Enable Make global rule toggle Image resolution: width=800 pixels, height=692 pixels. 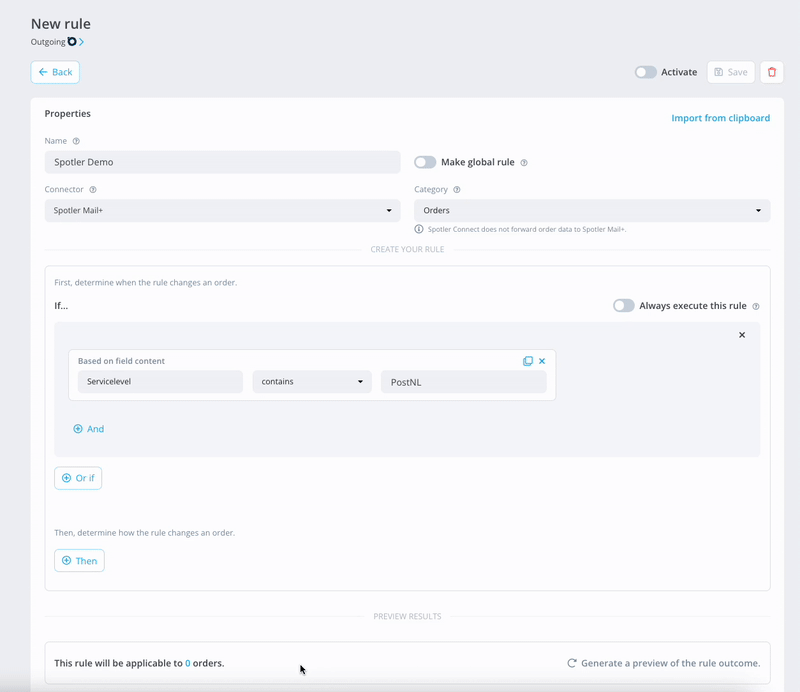tap(425, 162)
